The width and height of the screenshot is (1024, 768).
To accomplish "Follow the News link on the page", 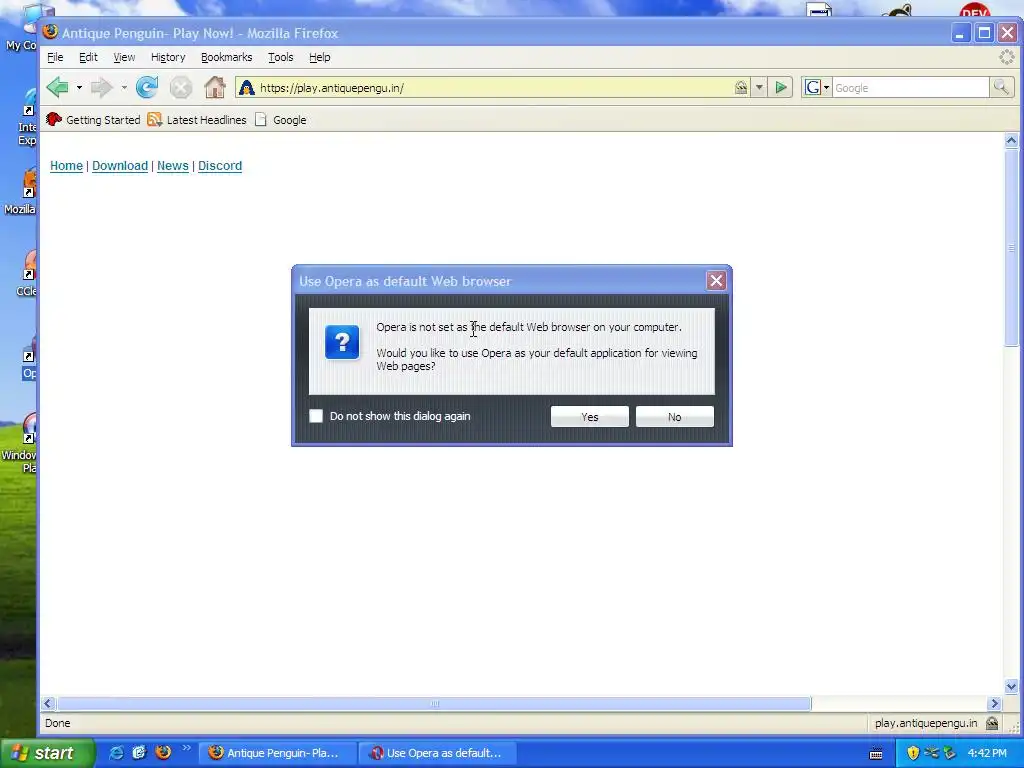I will (x=173, y=166).
